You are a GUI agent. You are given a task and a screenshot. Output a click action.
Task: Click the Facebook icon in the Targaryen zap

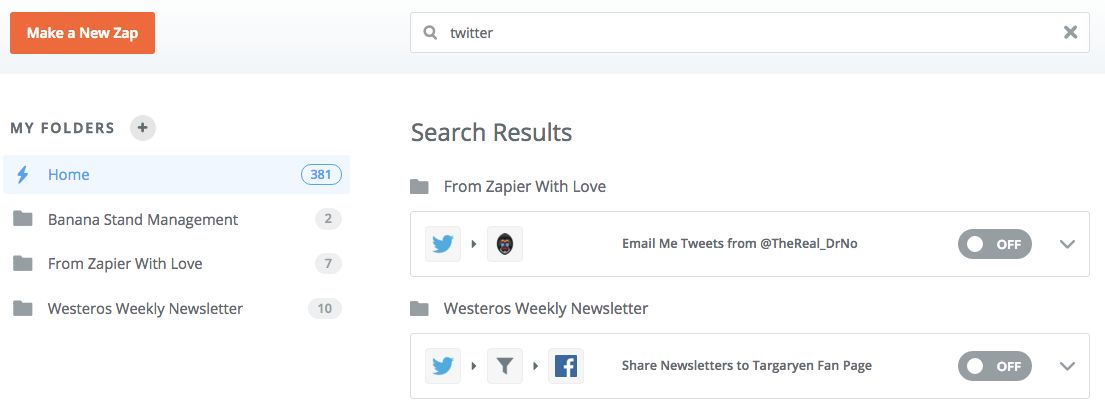tap(565, 366)
